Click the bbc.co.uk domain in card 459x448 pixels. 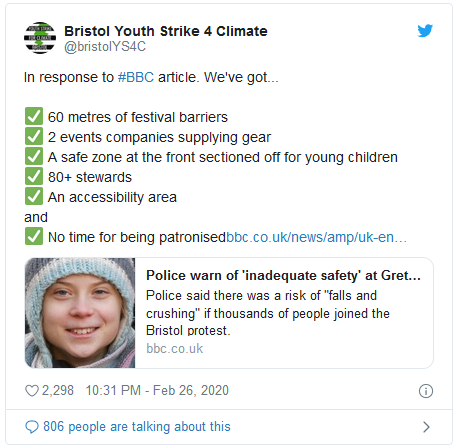[174, 349]
